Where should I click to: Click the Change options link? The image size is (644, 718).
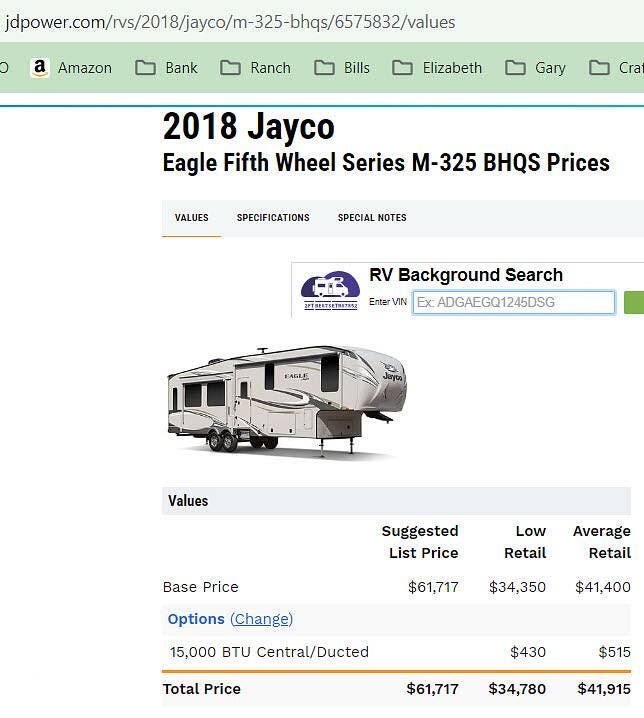261,619
